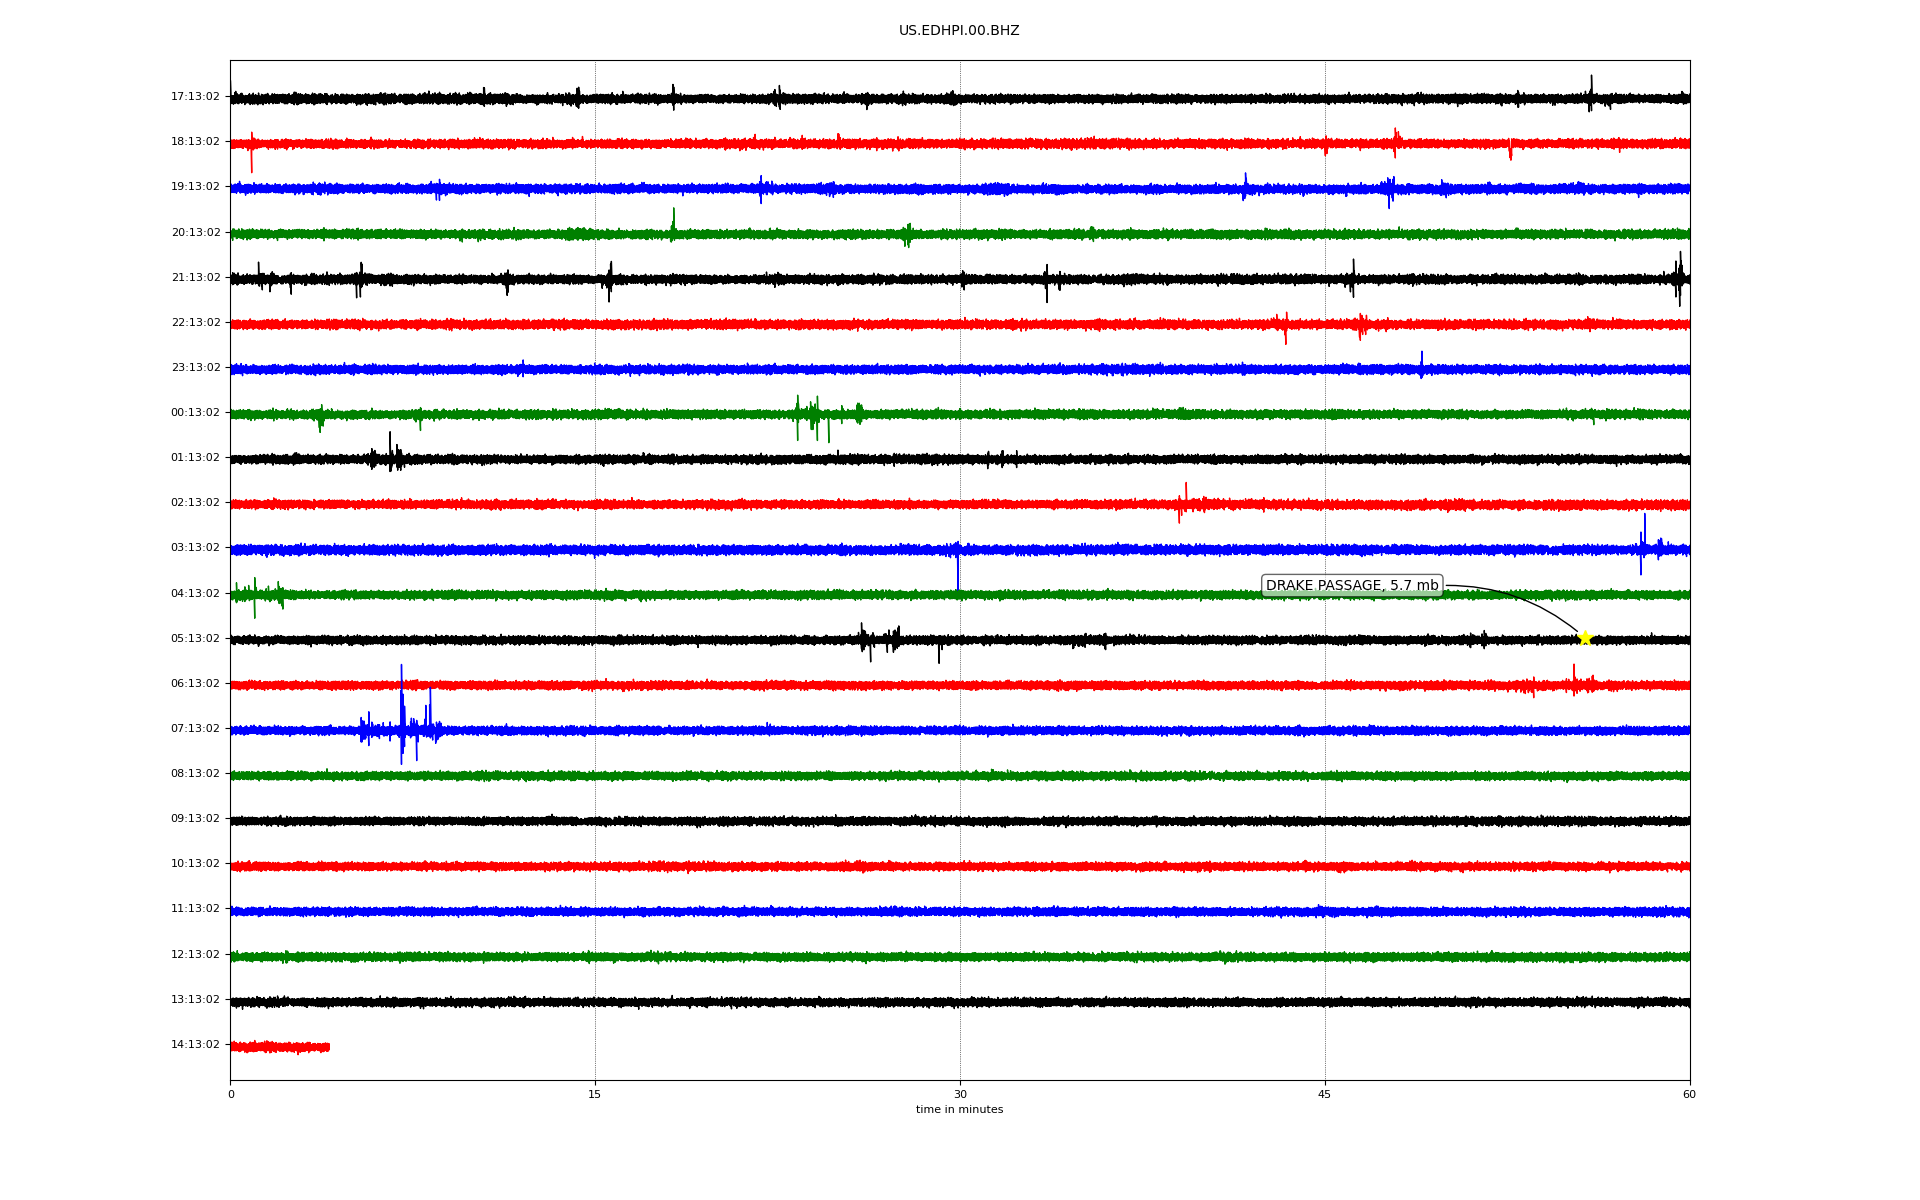Select the 02:13:02 time label
1920x1200 pixels.
point(195,503)
